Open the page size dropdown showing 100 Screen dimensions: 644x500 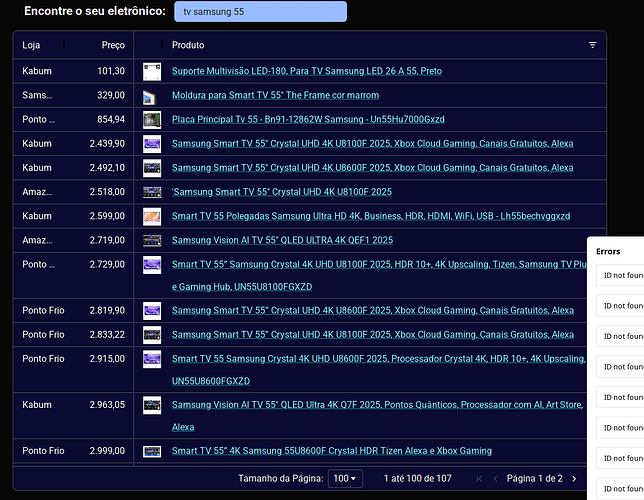[x=345, y=479]
